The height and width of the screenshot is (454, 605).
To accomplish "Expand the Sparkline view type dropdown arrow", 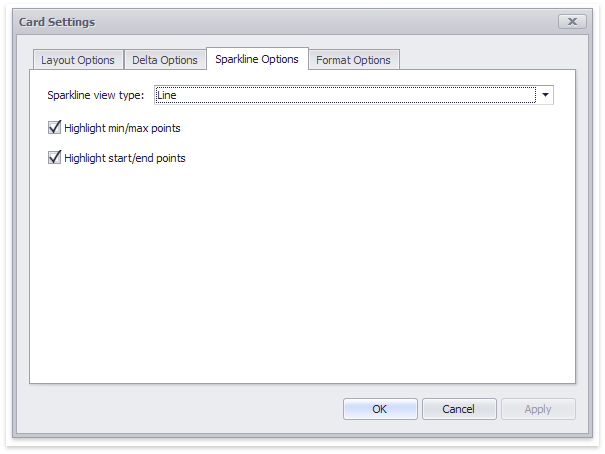I will tap(545, 96).
